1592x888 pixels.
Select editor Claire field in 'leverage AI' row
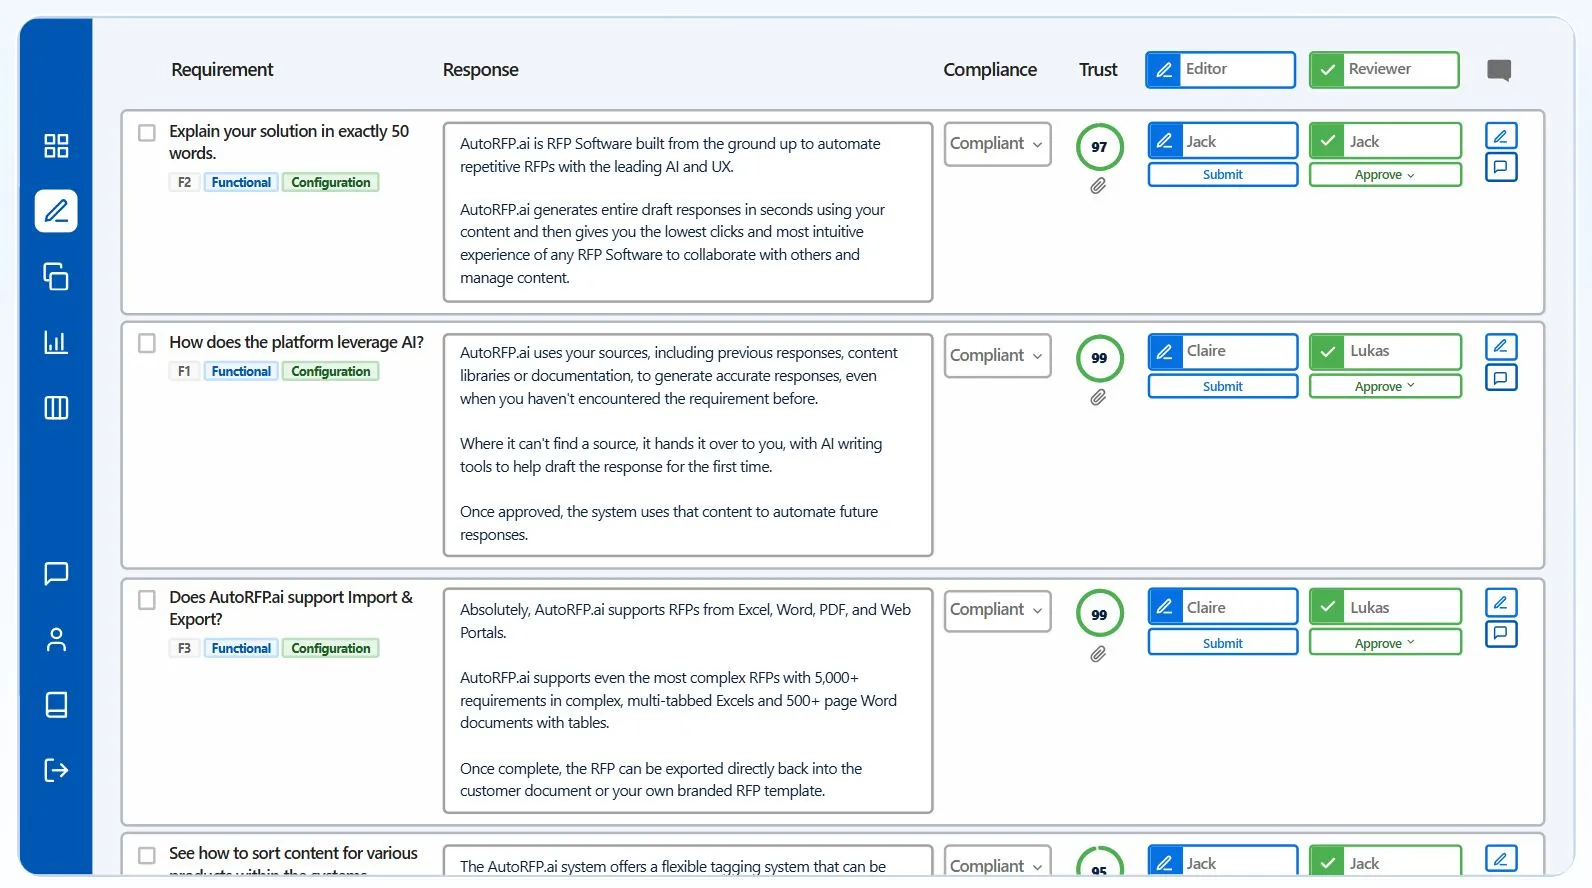click(x=1223, y=352)
